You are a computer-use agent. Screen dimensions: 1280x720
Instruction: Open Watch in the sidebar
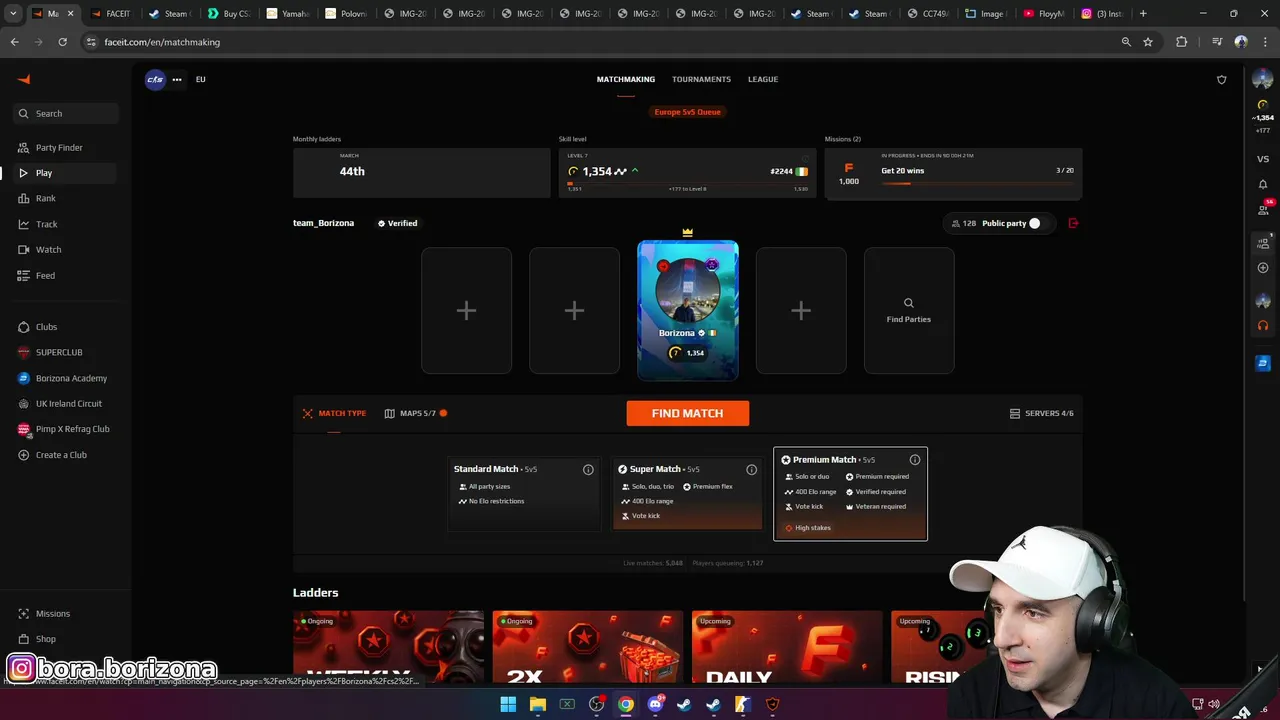tap(48, 250)
